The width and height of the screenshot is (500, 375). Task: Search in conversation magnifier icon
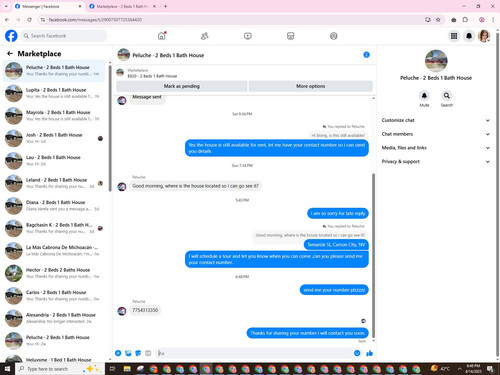tap(447, 96)
